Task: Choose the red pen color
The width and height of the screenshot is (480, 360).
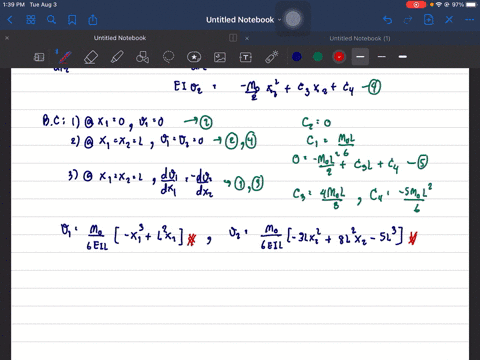Action: click(x=339, y=57)
